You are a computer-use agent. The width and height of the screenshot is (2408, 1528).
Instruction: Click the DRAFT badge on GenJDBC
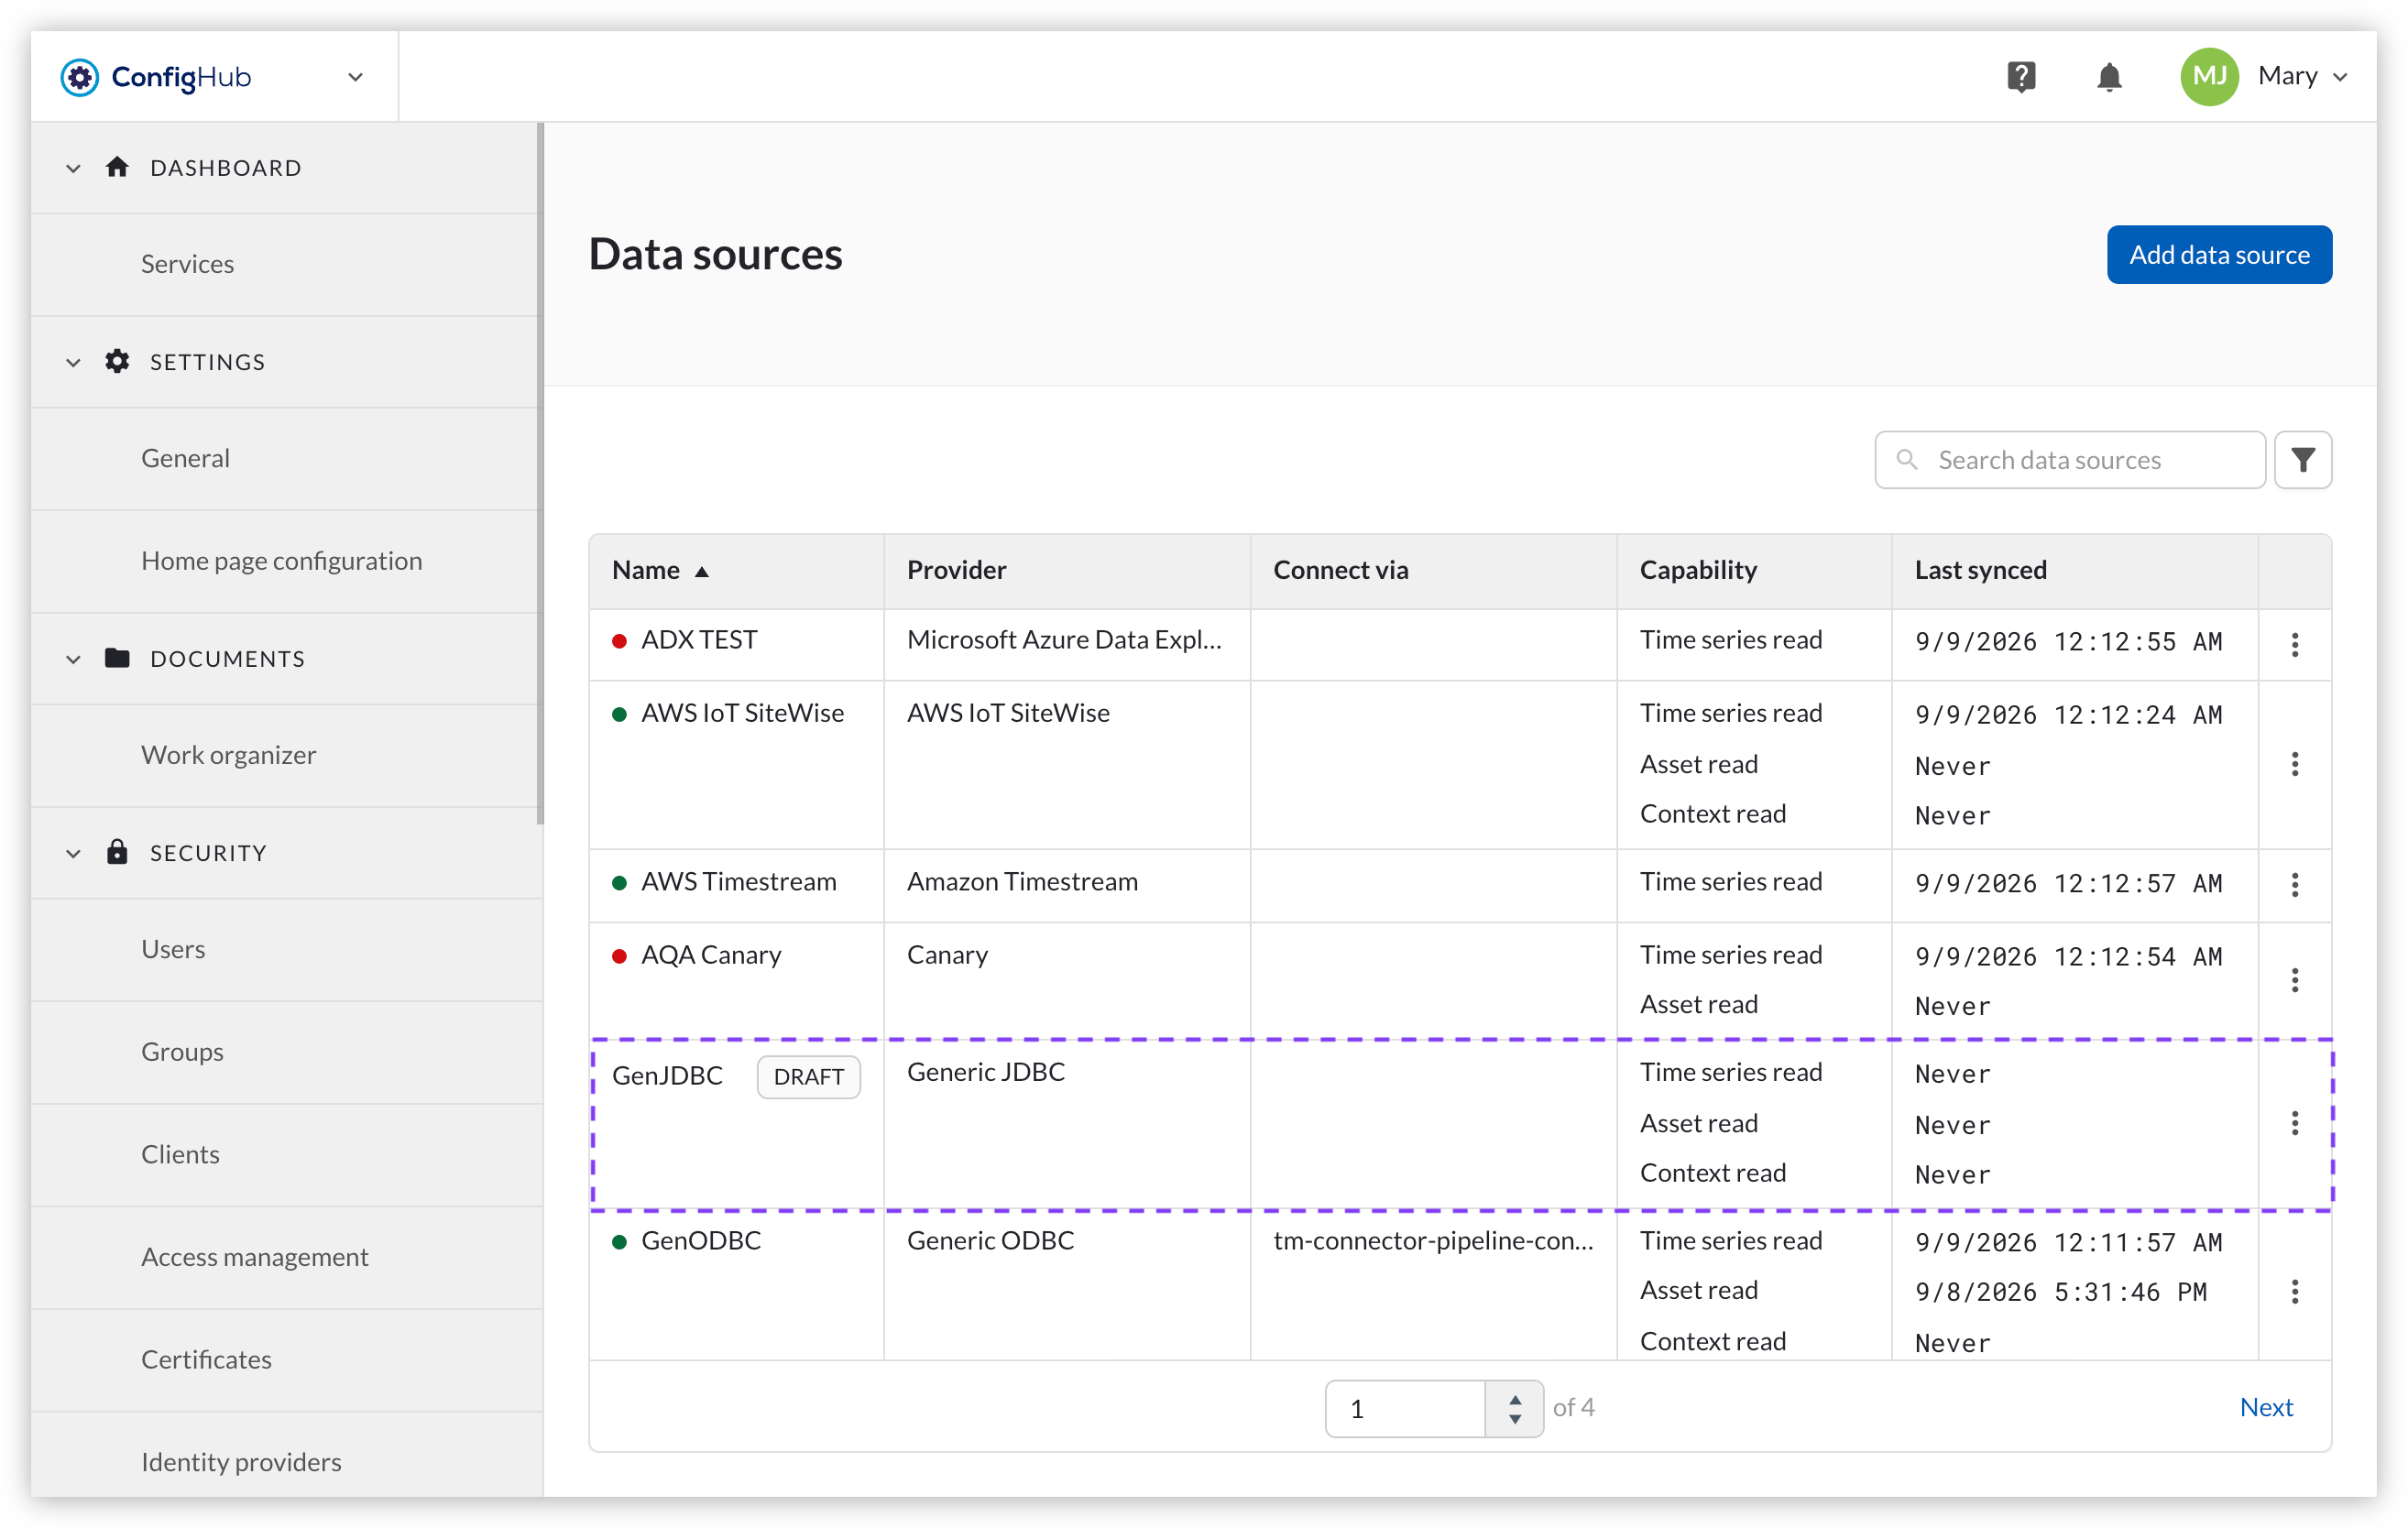[808, 1076]
